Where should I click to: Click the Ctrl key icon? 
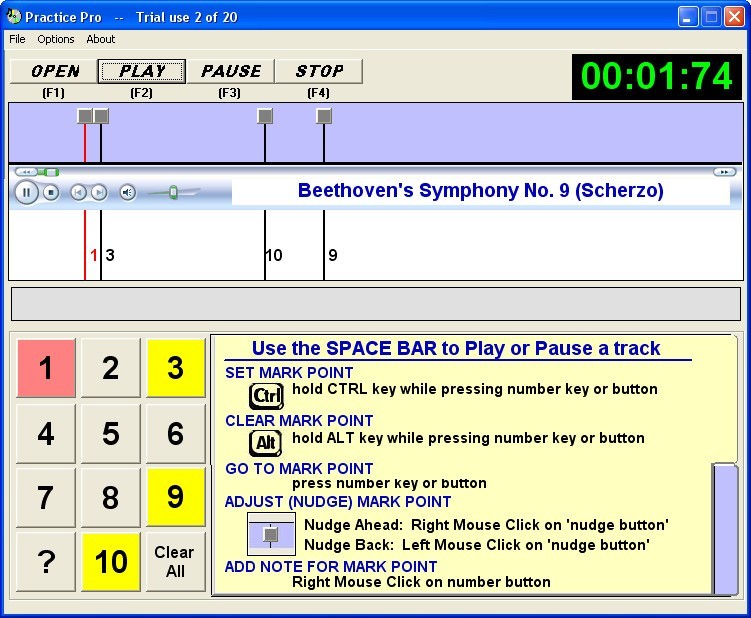click(266, 396)
